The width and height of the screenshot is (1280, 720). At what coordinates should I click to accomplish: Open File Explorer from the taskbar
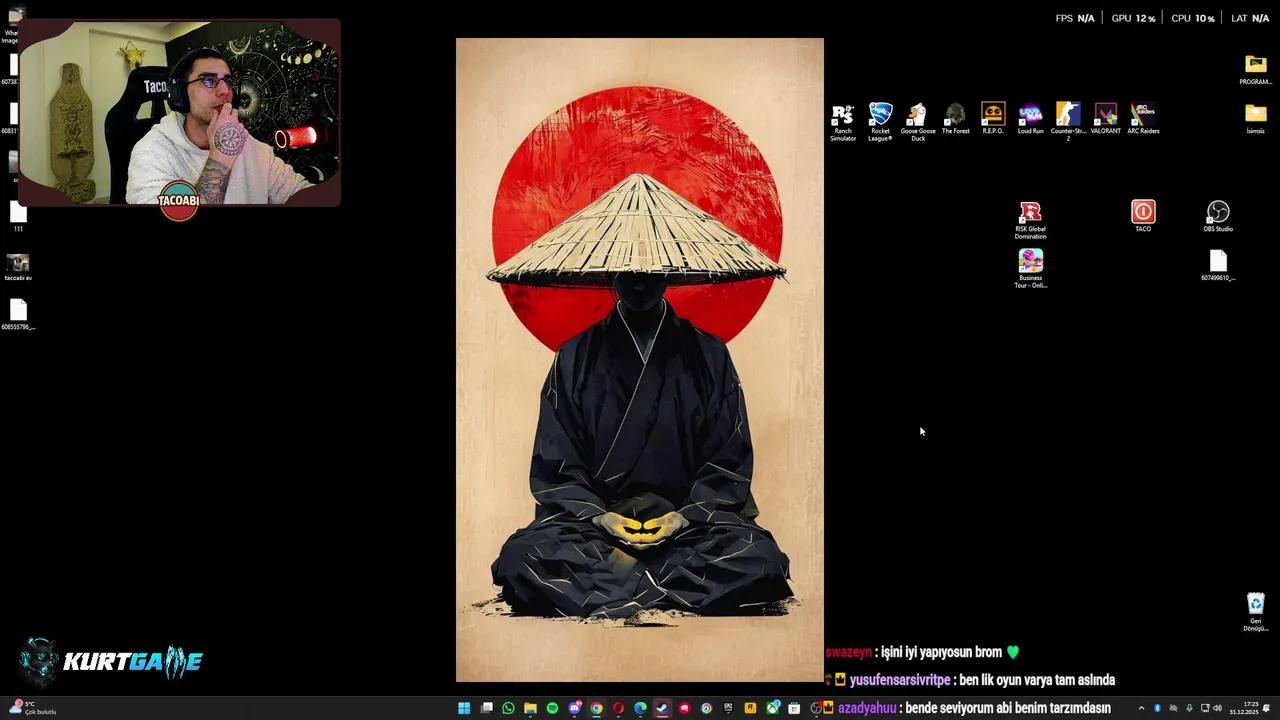click(530, 708)
